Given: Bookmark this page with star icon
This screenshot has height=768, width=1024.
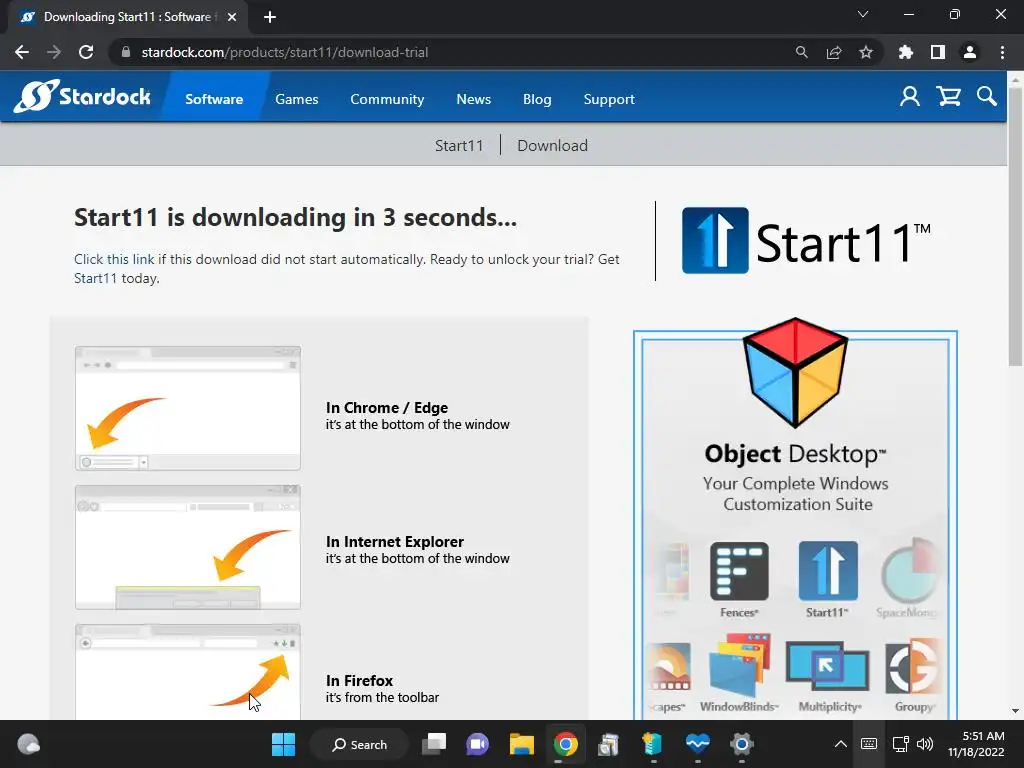Looking at the screenshot, I should (x=865, y=52).
